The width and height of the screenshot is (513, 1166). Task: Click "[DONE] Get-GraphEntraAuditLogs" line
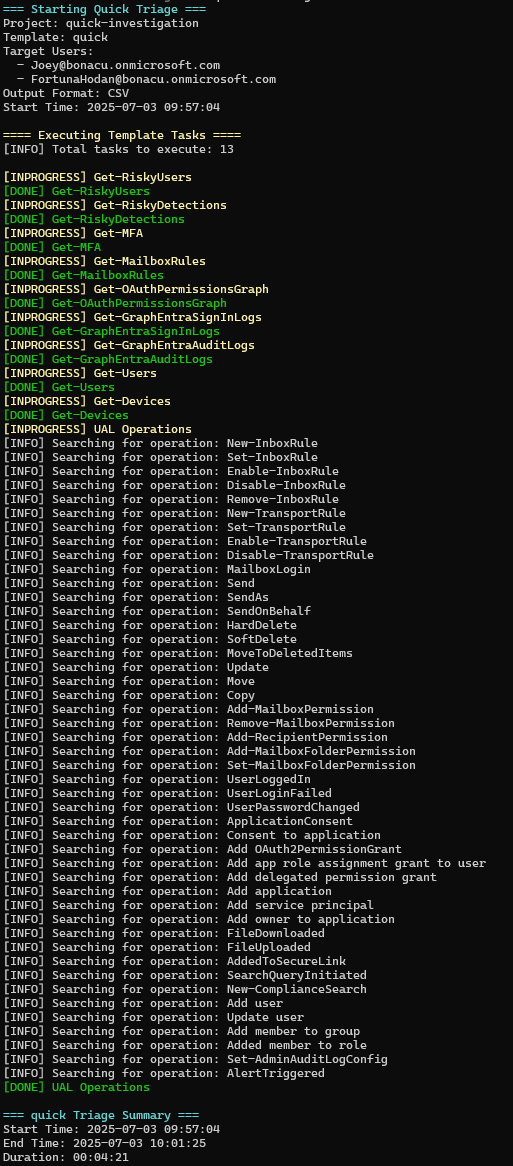click(x=108, y=360)
